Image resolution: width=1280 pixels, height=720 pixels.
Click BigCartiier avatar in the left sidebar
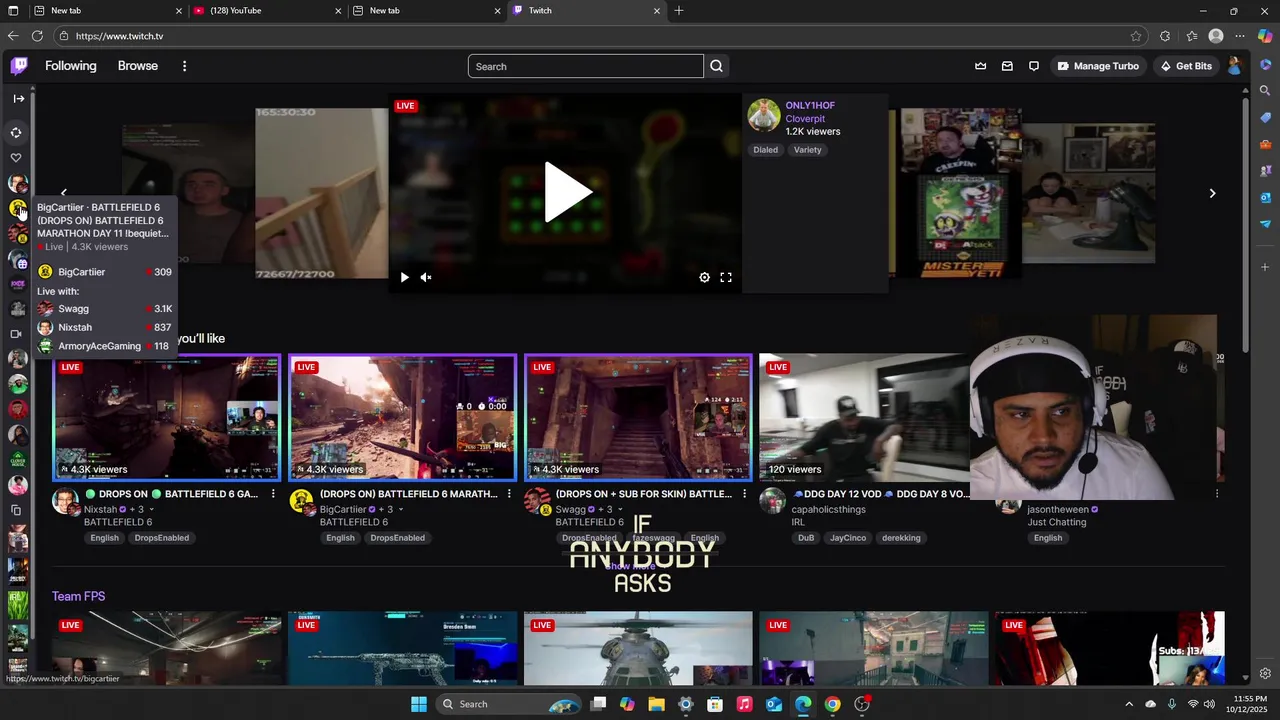point(17,208)
